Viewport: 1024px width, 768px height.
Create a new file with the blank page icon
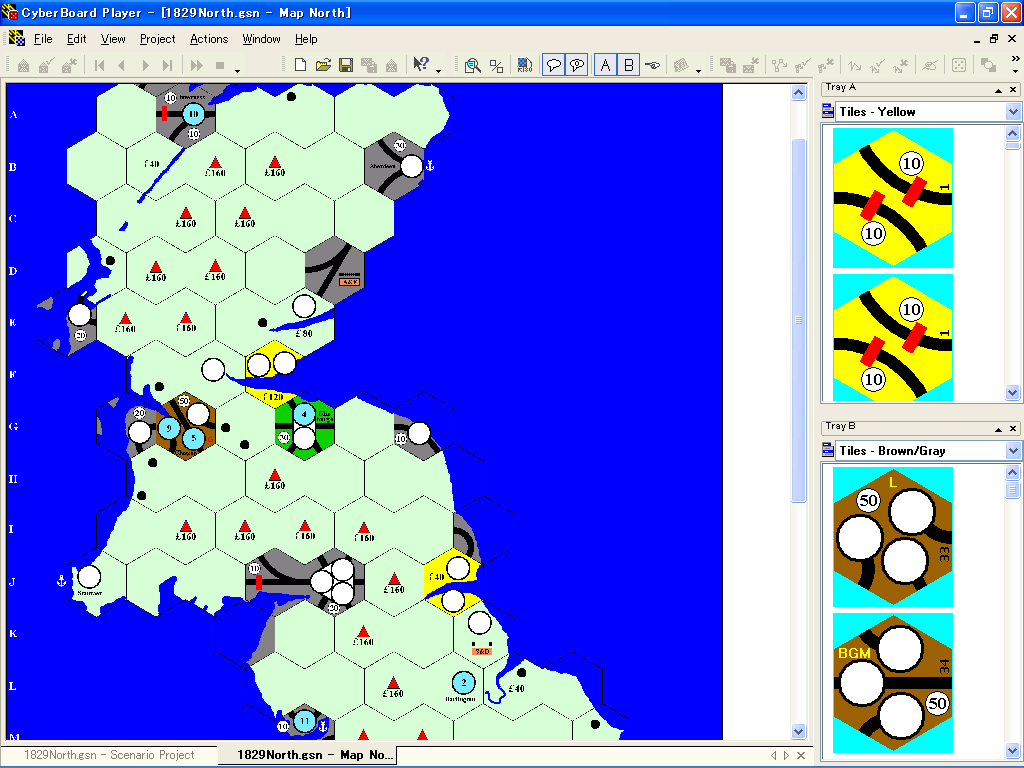coord(300,65)
